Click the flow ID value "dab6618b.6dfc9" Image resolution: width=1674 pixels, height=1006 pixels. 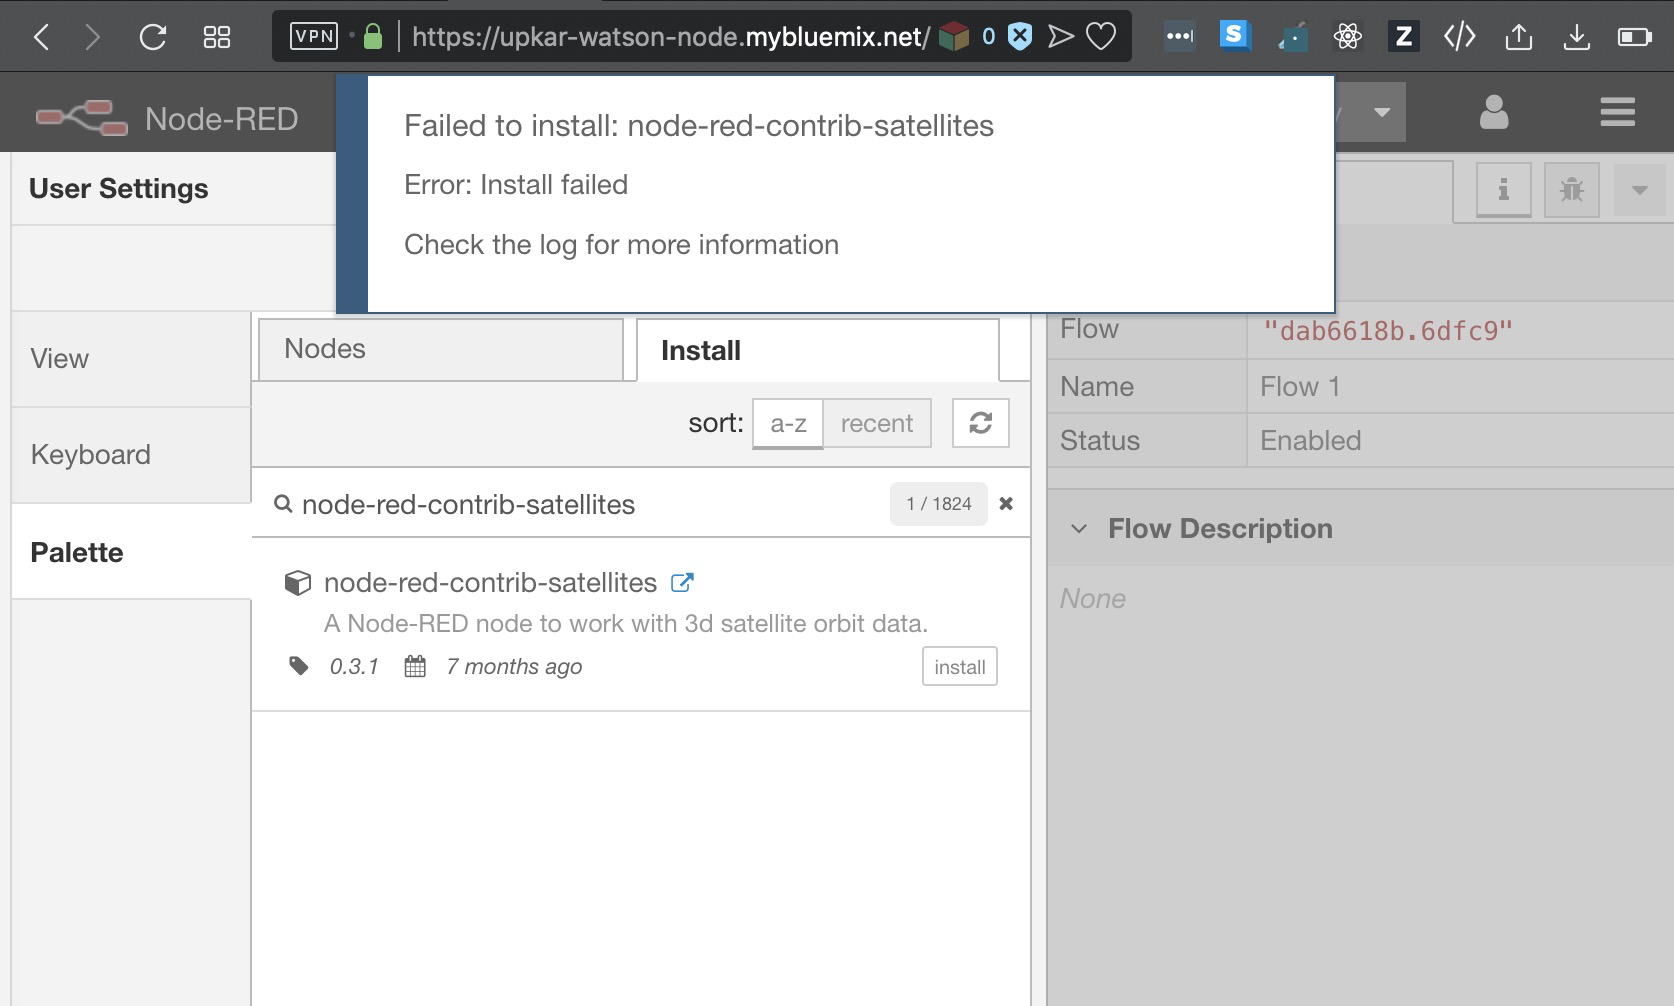point(1388,331)
